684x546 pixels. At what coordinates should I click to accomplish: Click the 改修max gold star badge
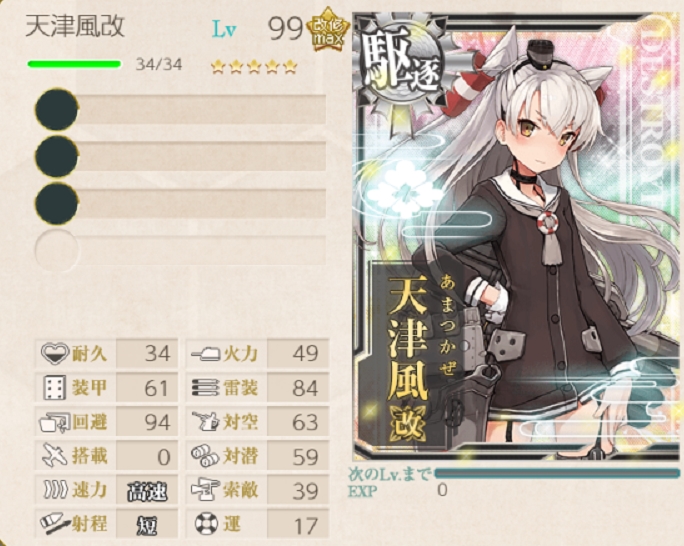[x=329, y=29]
